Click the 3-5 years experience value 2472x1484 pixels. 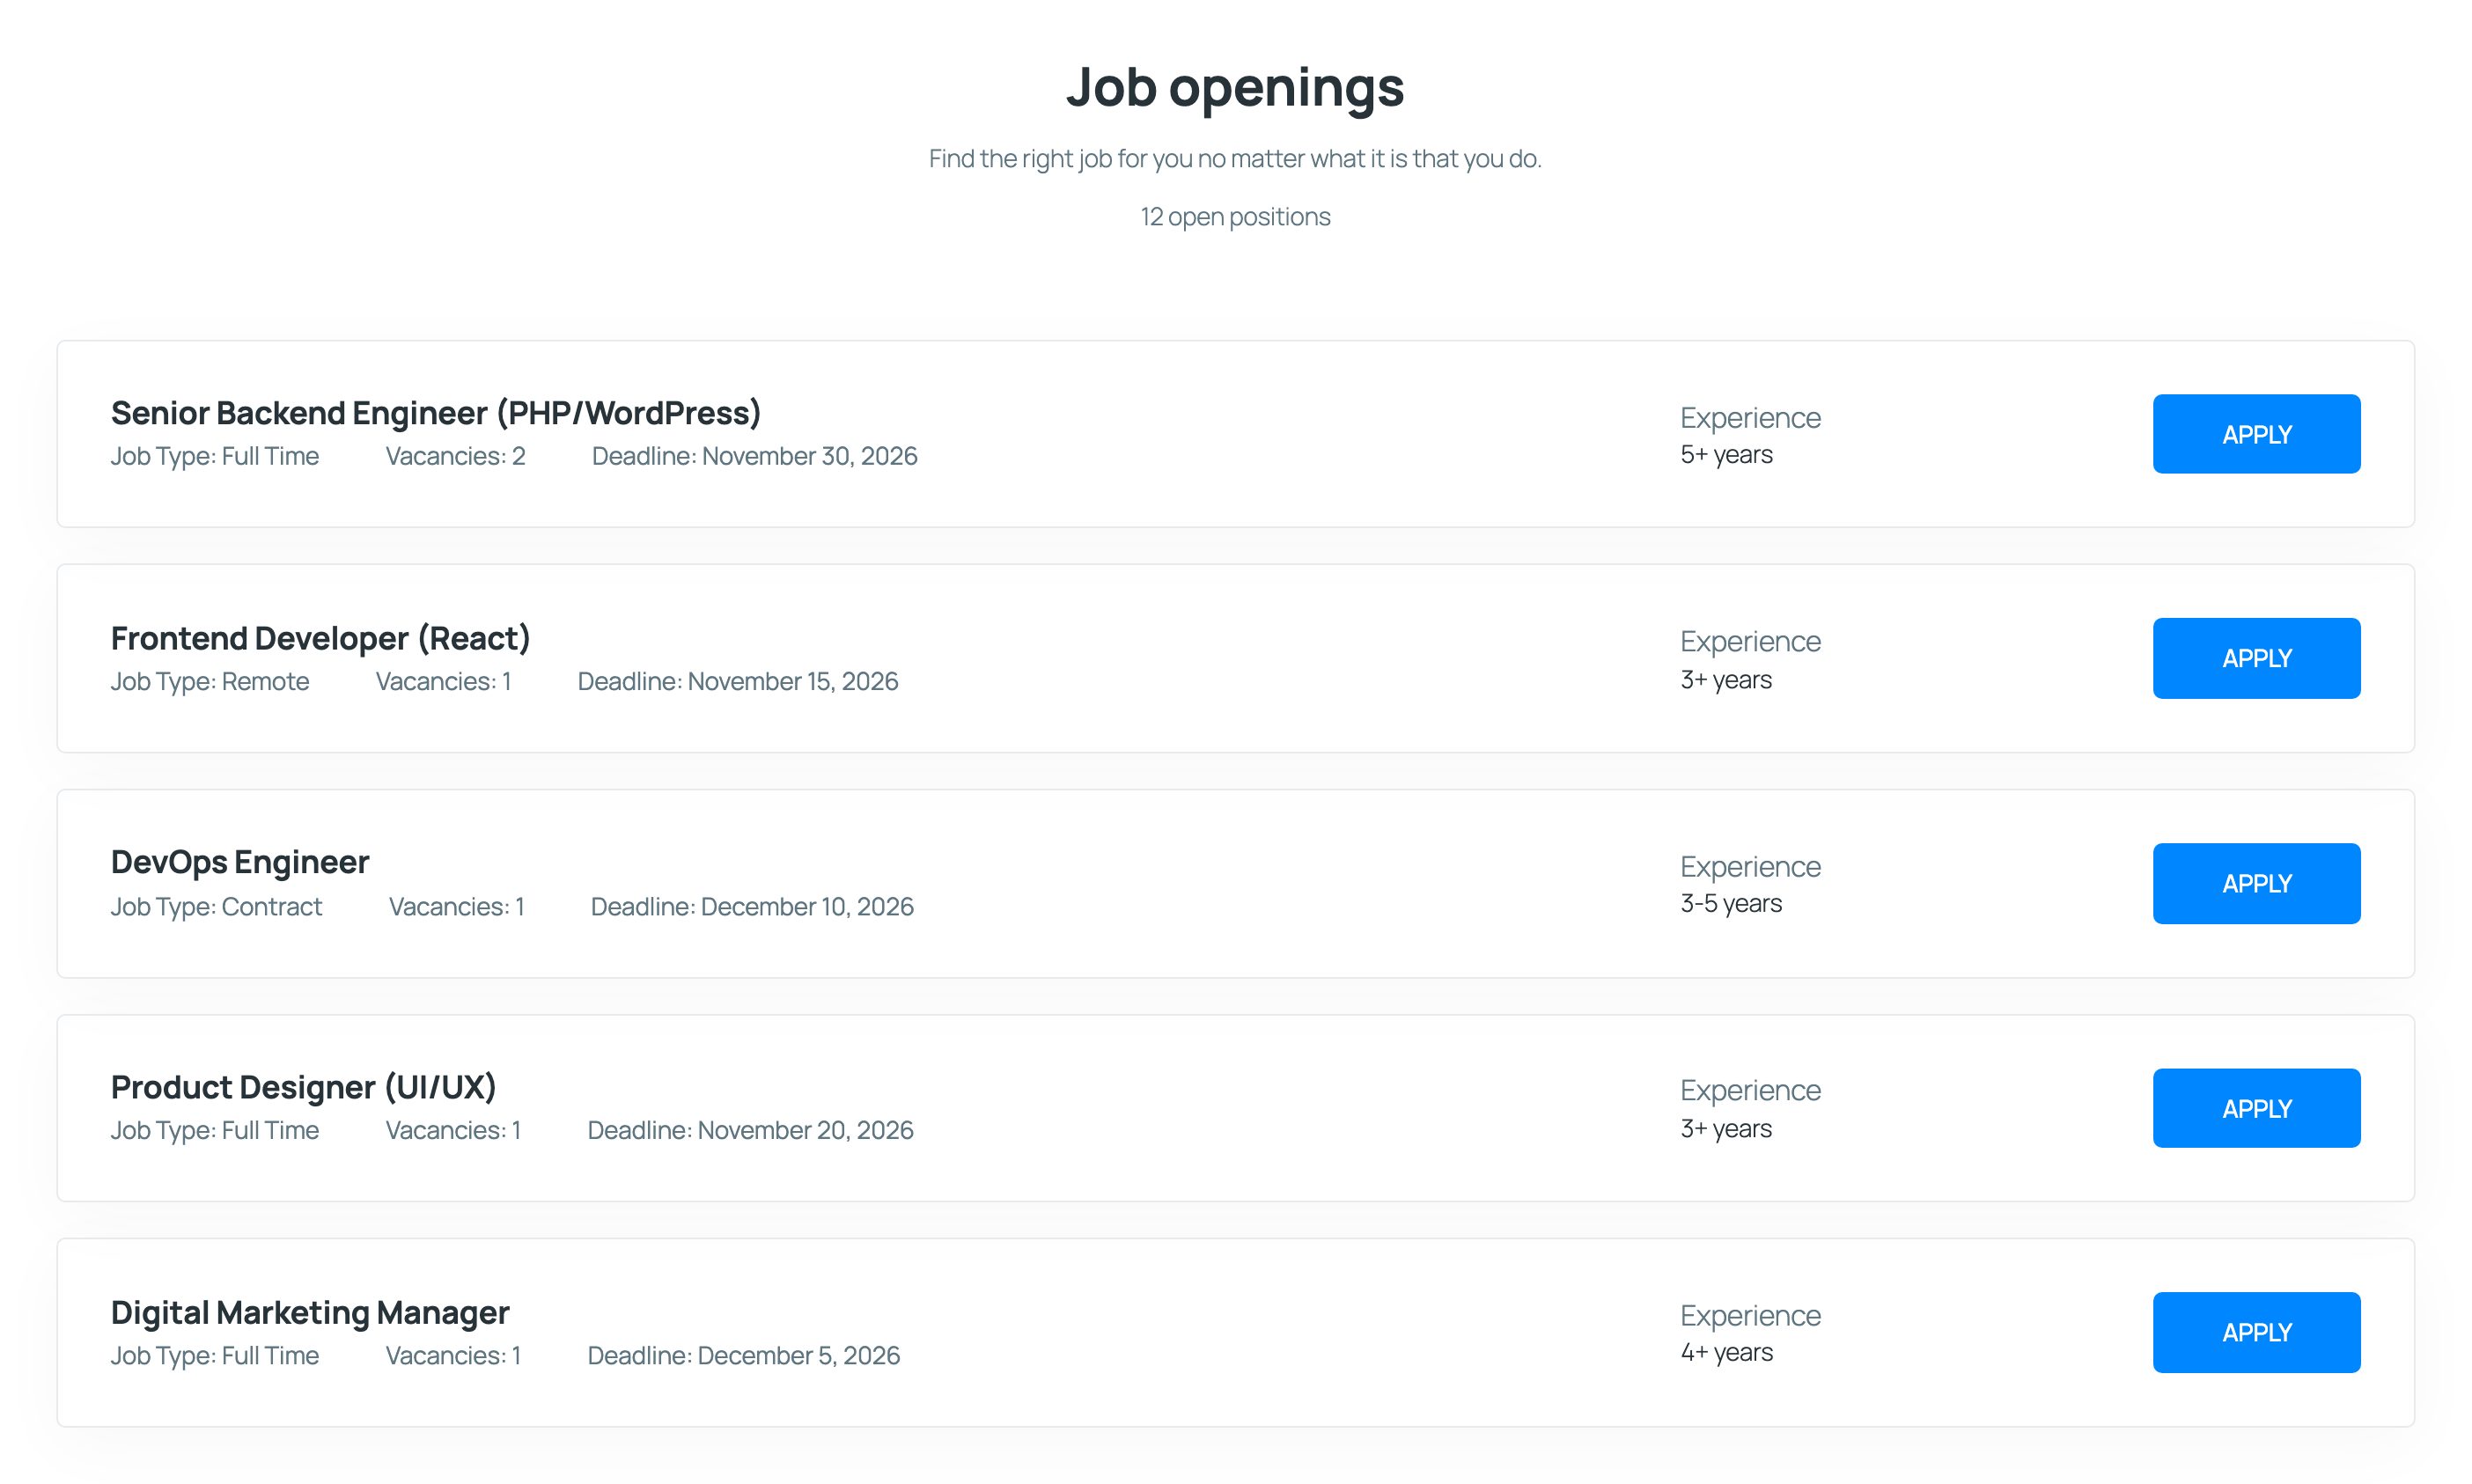tap(1730, 903)
